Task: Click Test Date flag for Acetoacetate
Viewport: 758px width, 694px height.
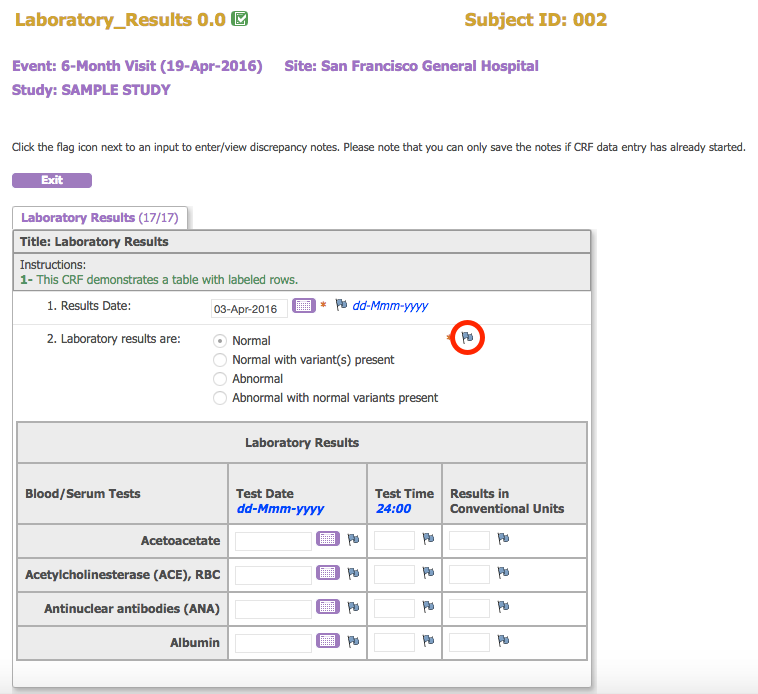Action: [353, 540]
